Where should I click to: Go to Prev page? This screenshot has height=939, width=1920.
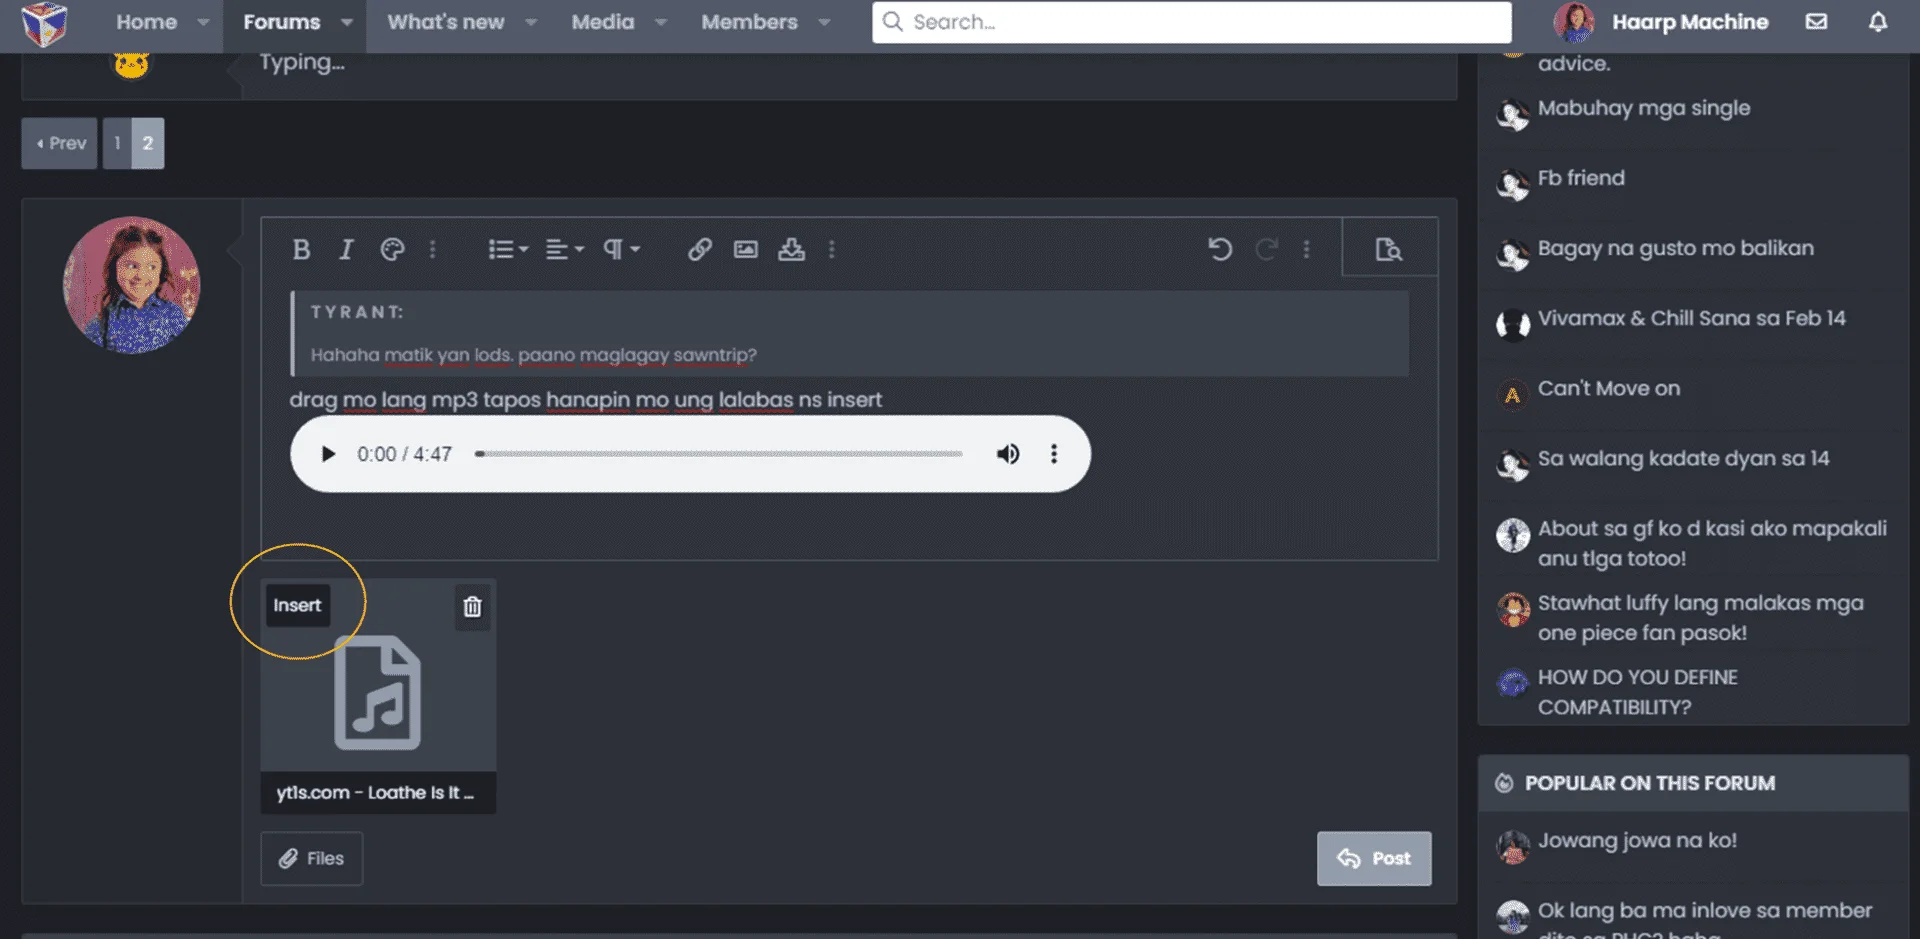click(60, 143)
